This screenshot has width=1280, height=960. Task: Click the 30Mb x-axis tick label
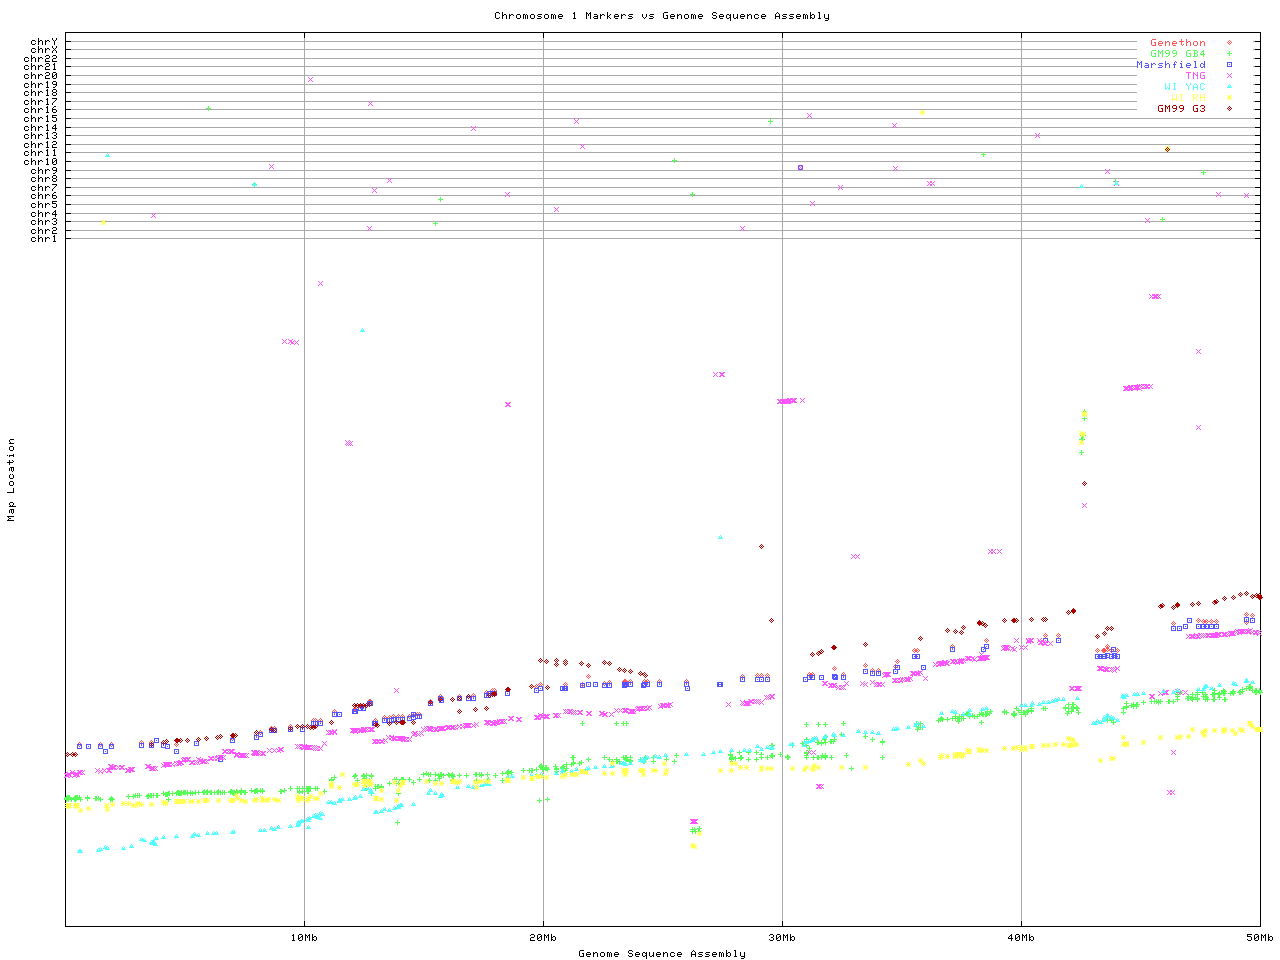coord(782,938)
